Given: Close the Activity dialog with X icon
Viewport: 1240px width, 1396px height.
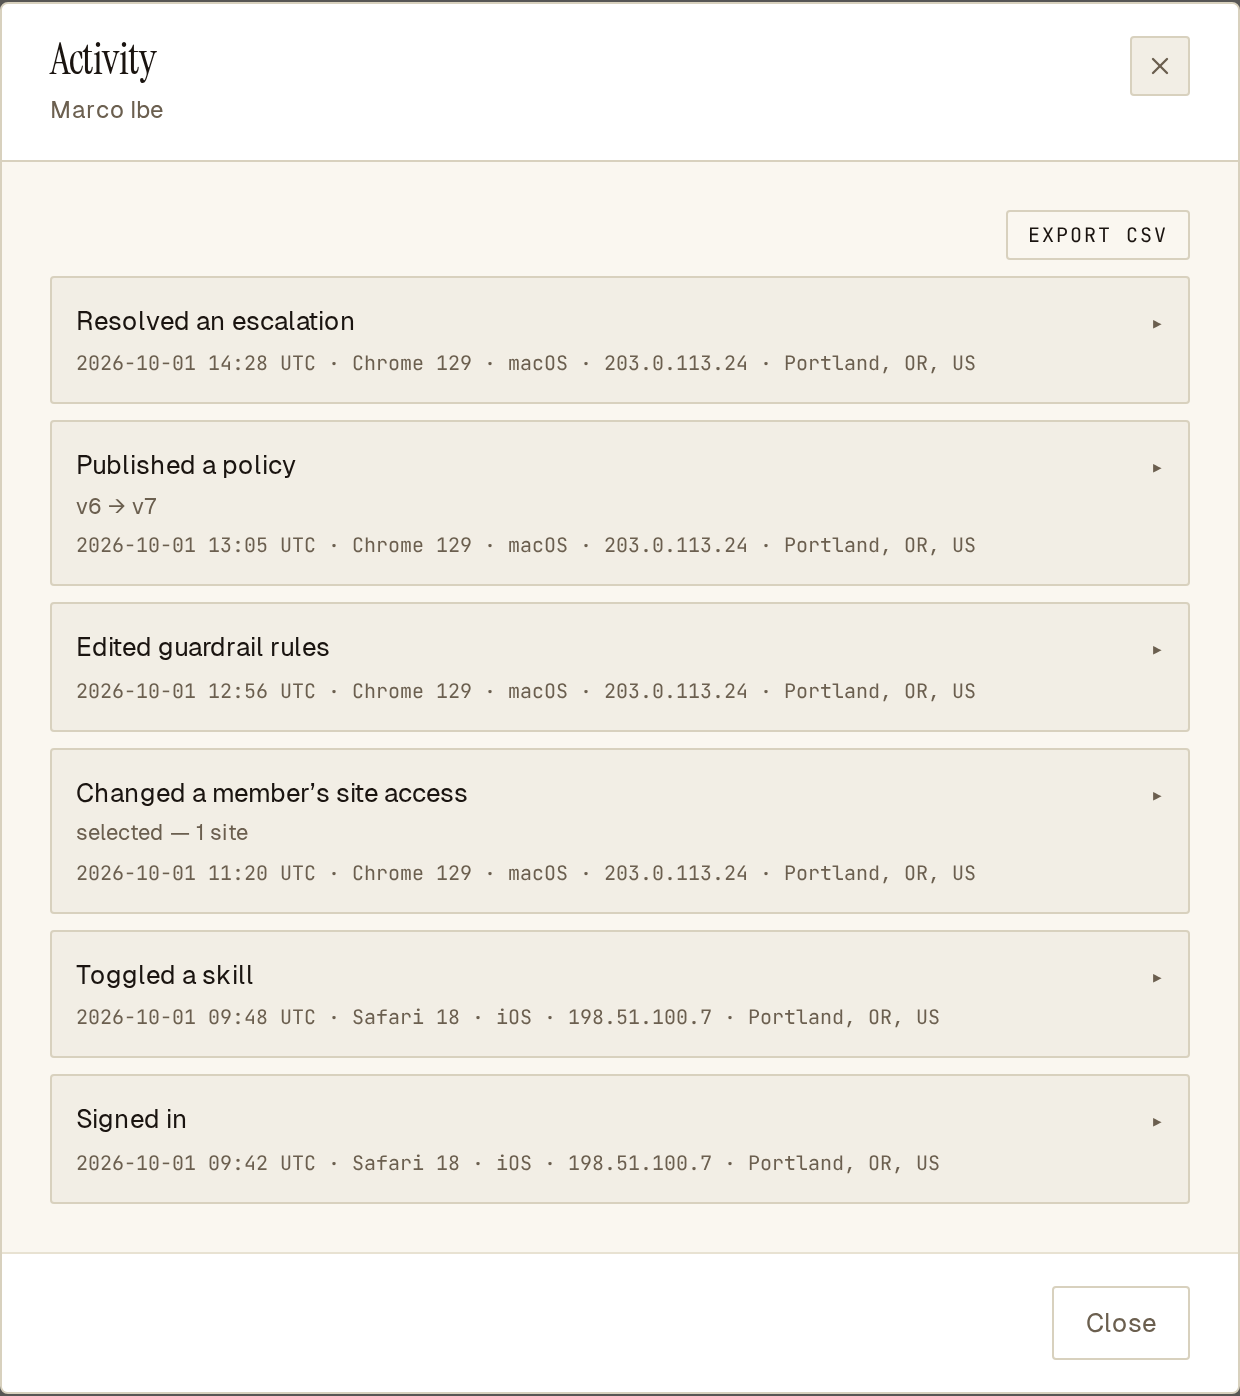Looking at the screenshot, I should point(1159,66).
